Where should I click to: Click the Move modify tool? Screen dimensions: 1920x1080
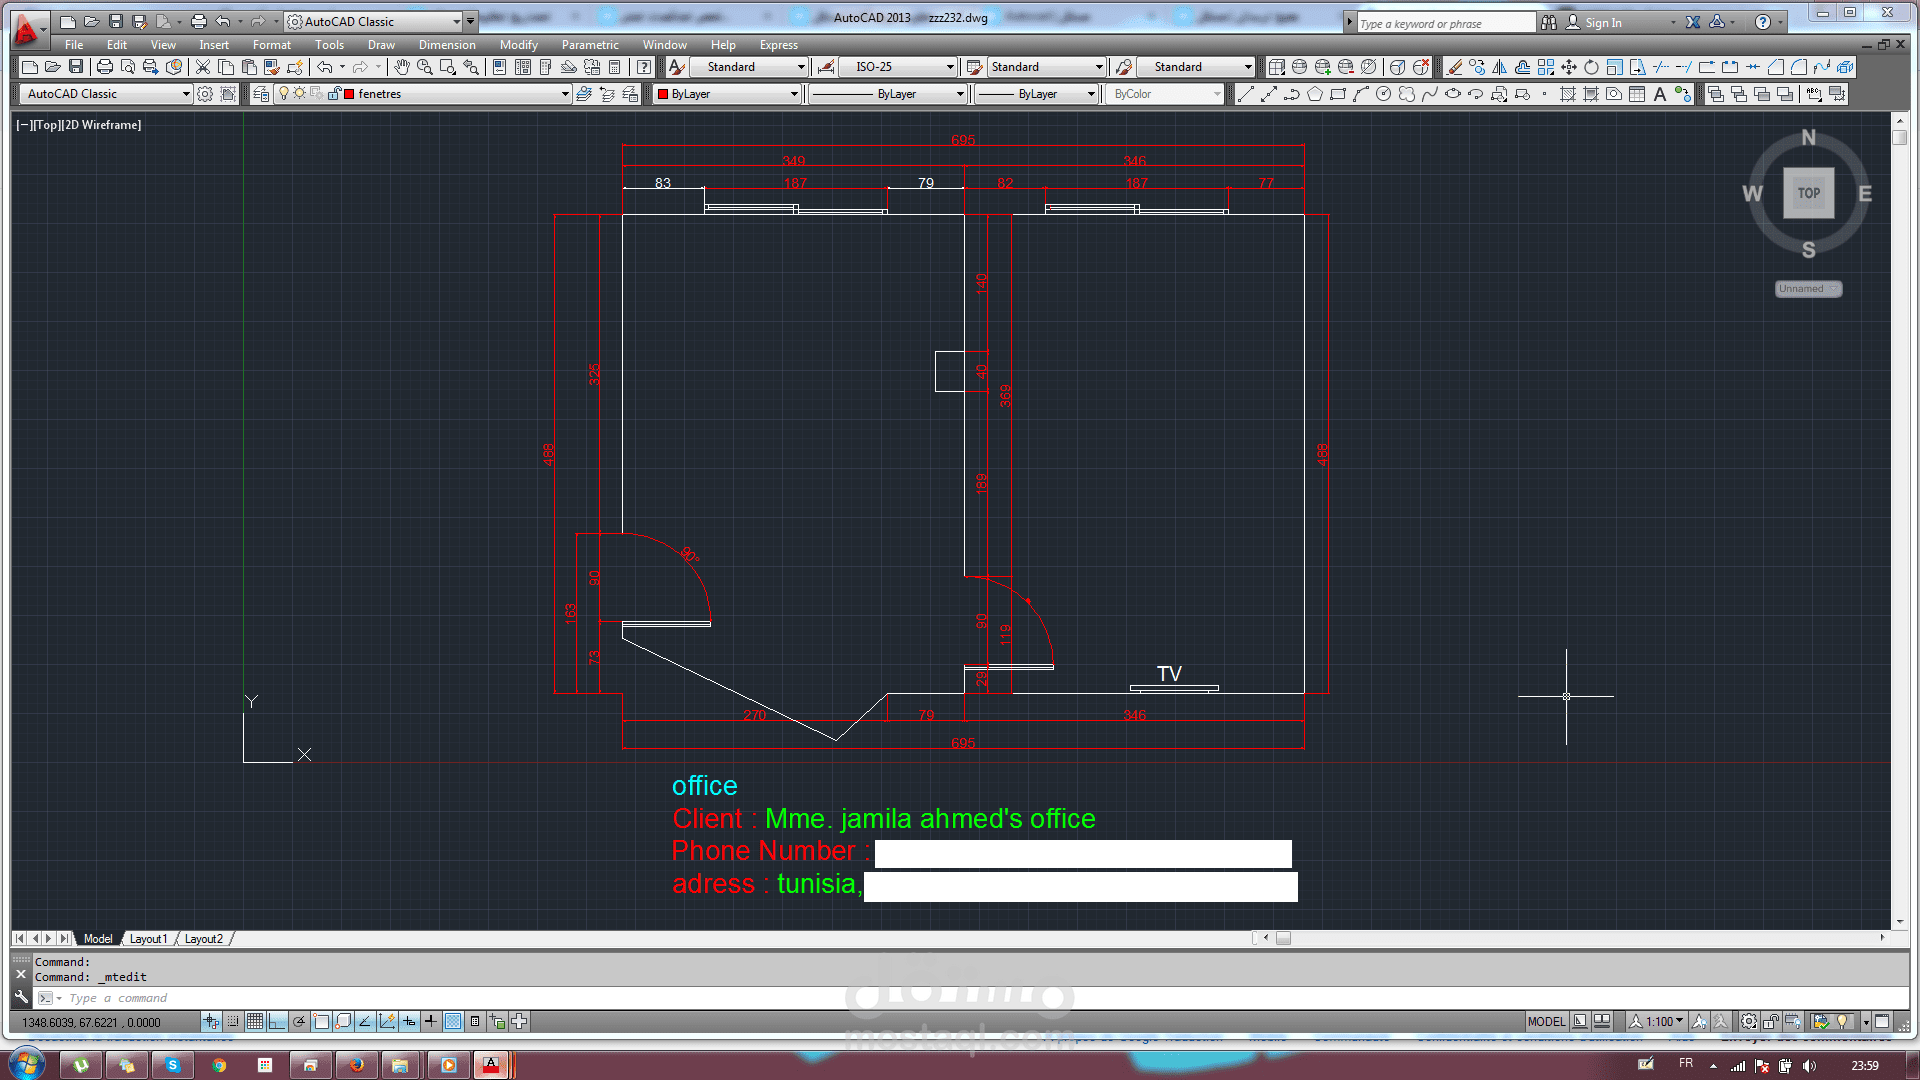coord(1569,67)
